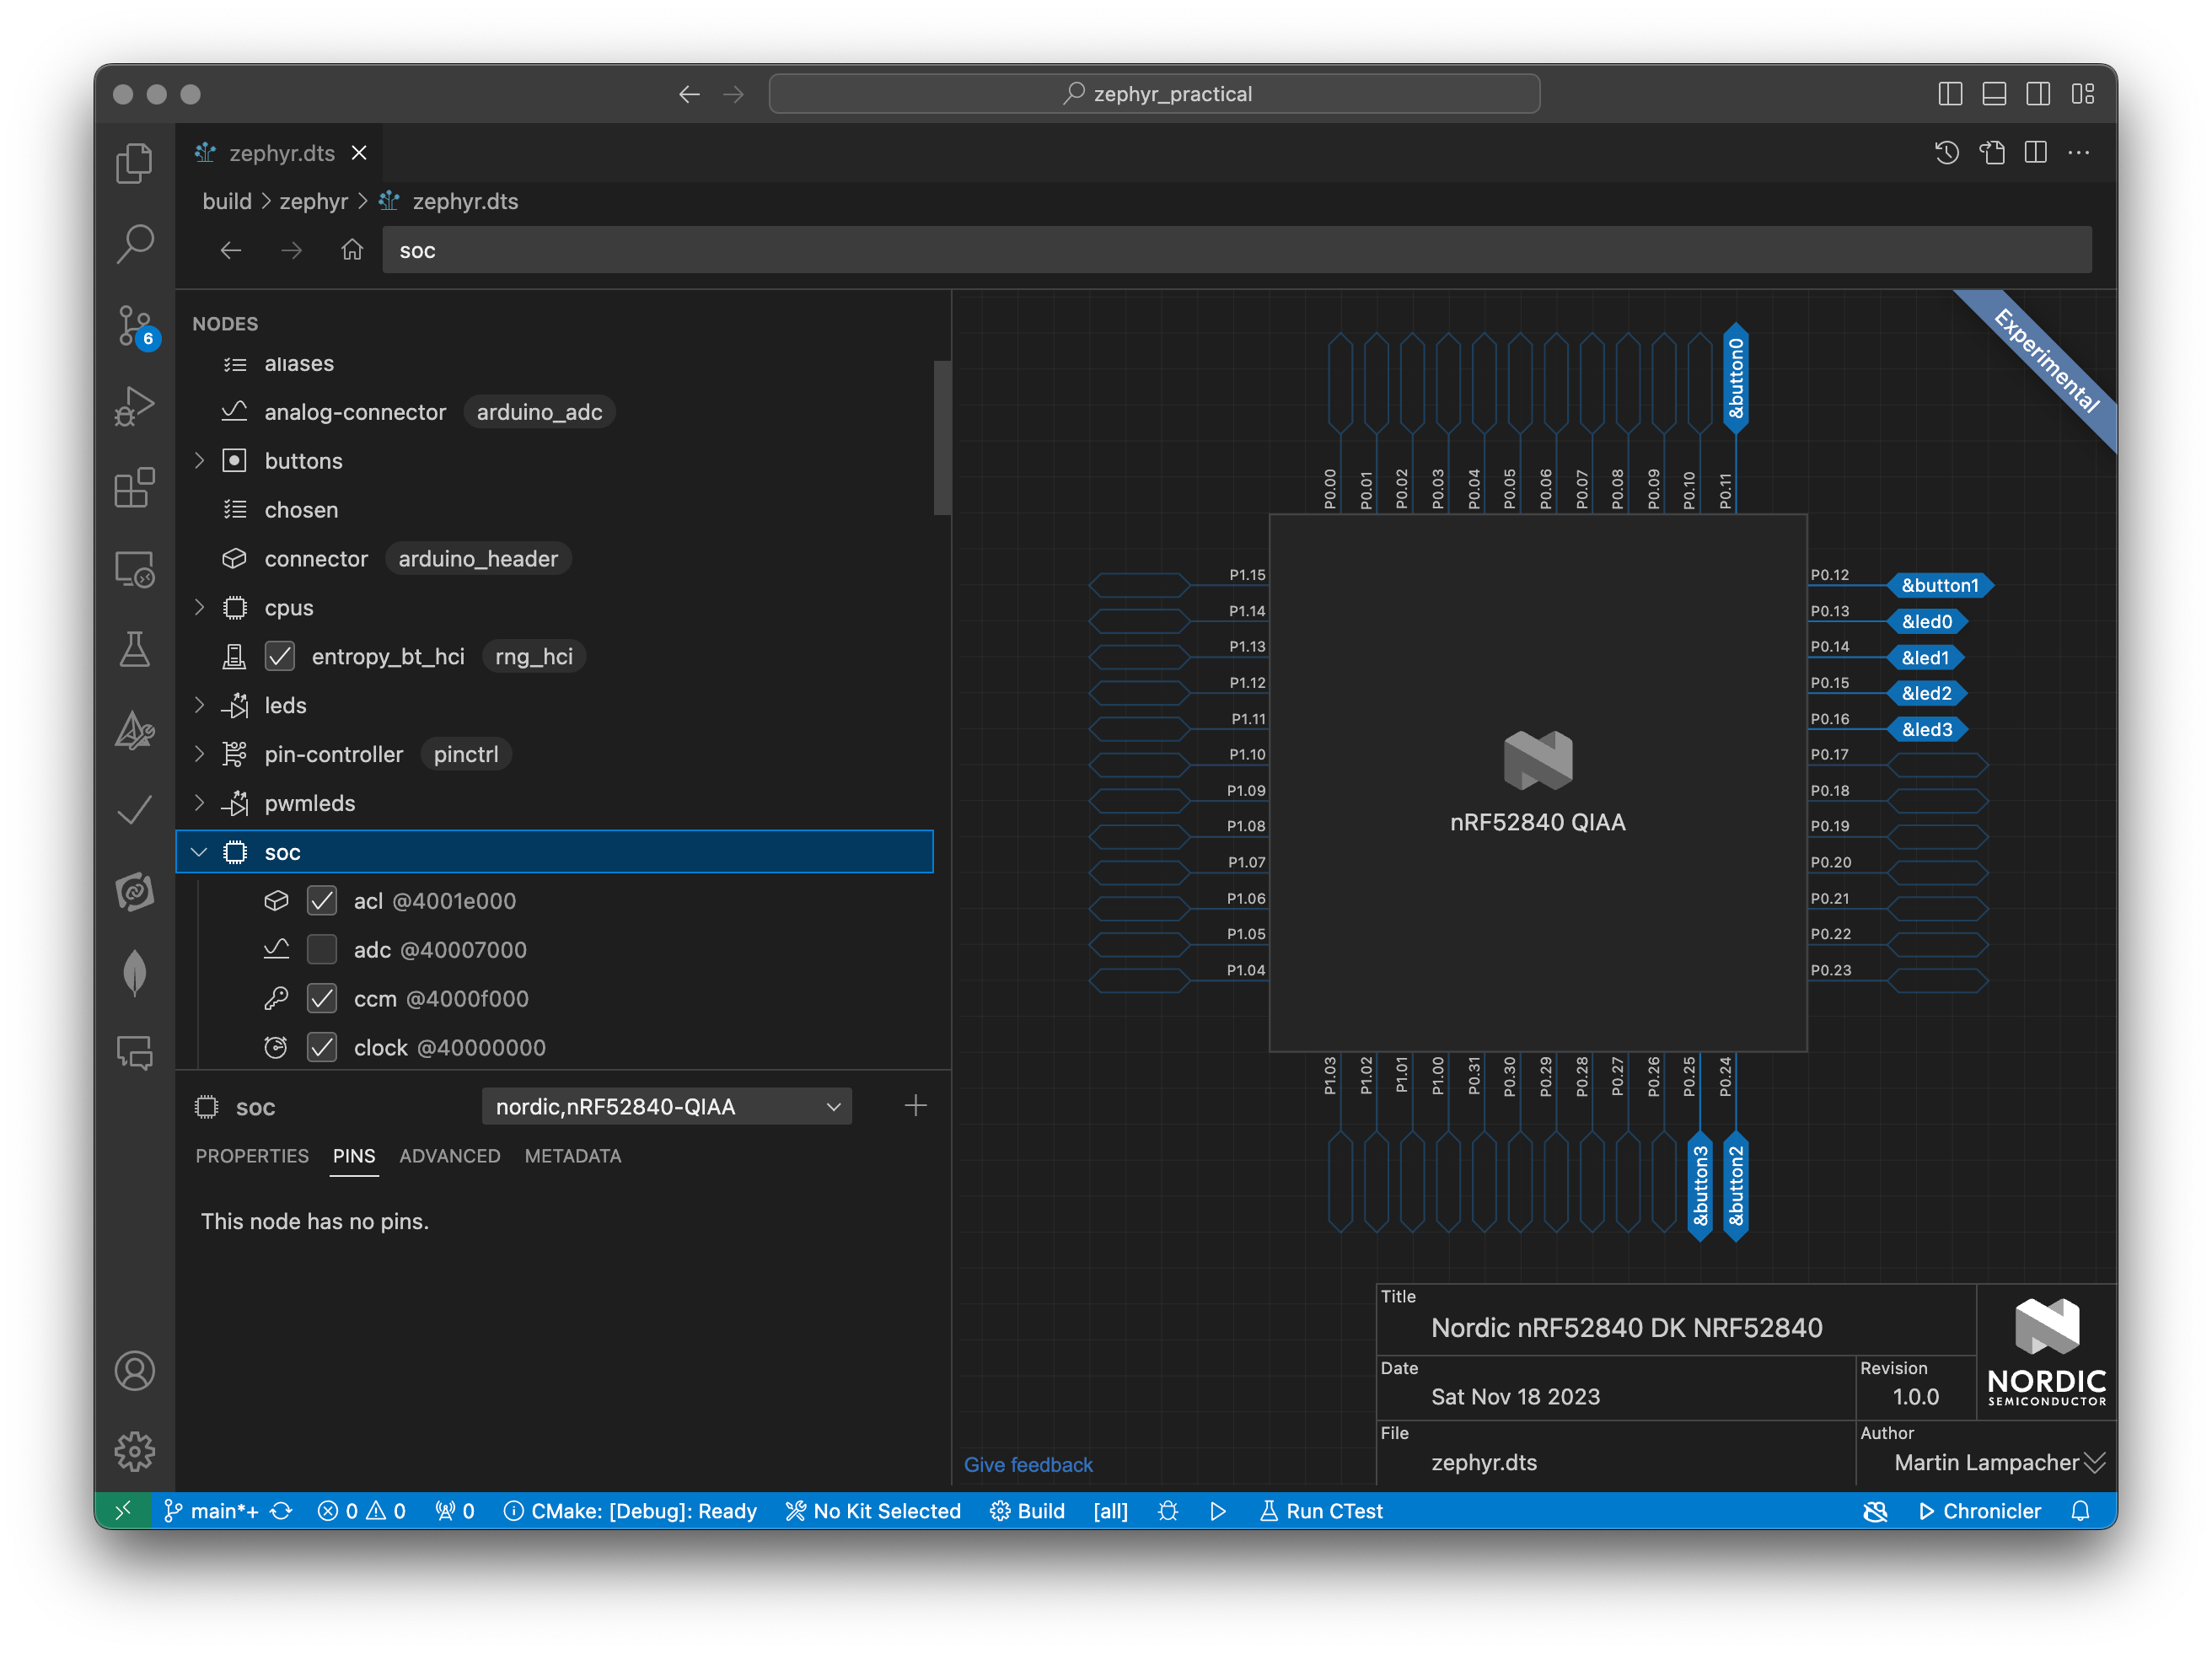
Task: Collapse the soc tree node
Action: (199, 852)
